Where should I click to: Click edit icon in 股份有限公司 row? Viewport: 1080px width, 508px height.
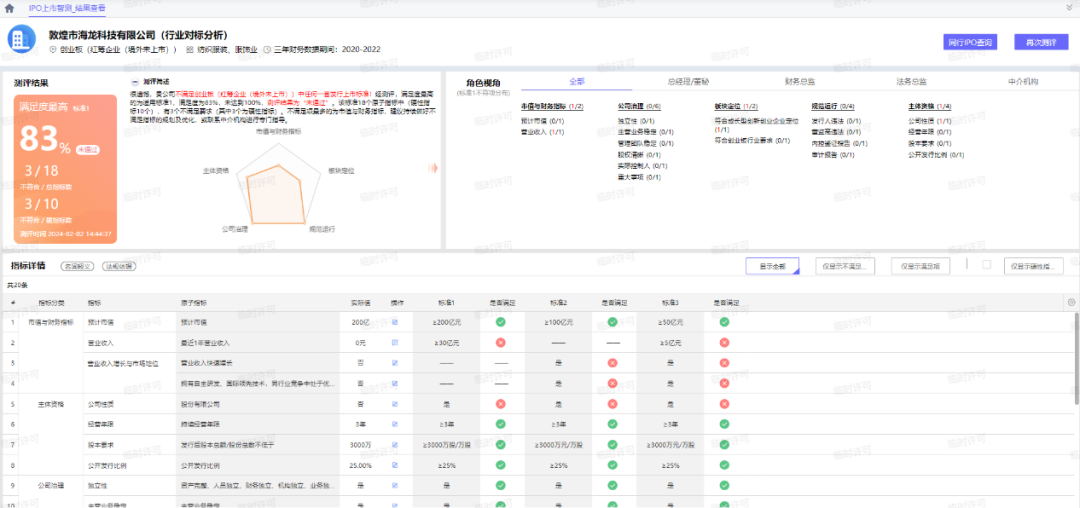(395, 403)
